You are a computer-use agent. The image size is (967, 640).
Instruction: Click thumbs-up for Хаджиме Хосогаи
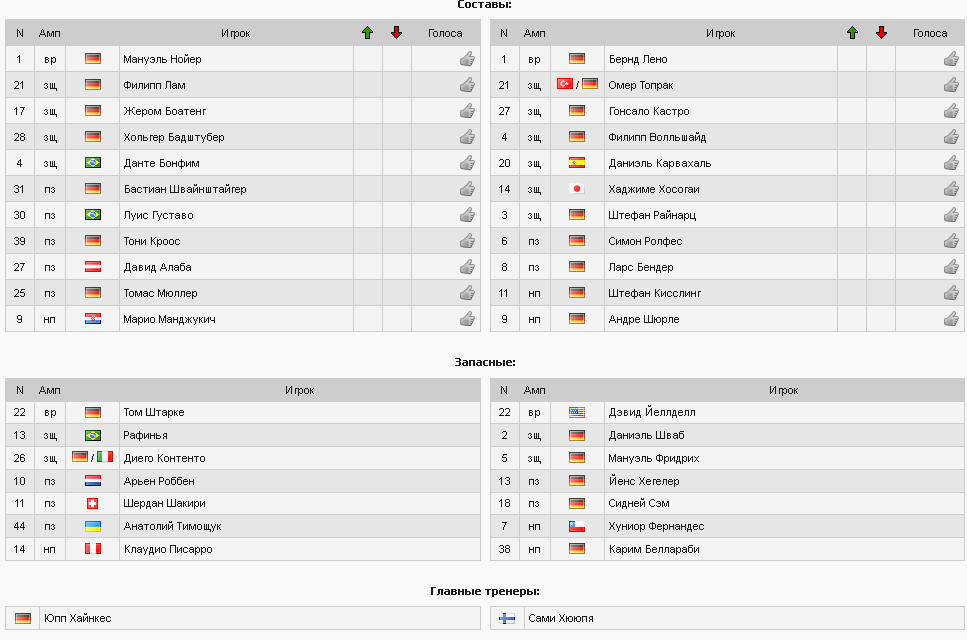coord(951,189)
